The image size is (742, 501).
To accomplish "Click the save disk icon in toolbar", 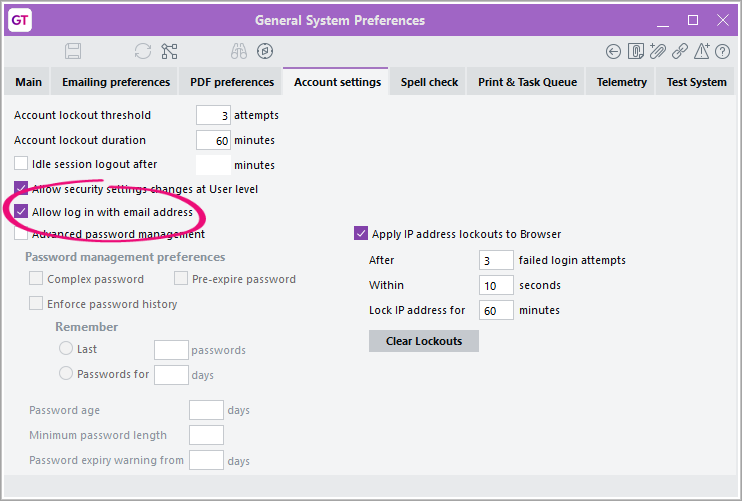I will pos(73,51).
